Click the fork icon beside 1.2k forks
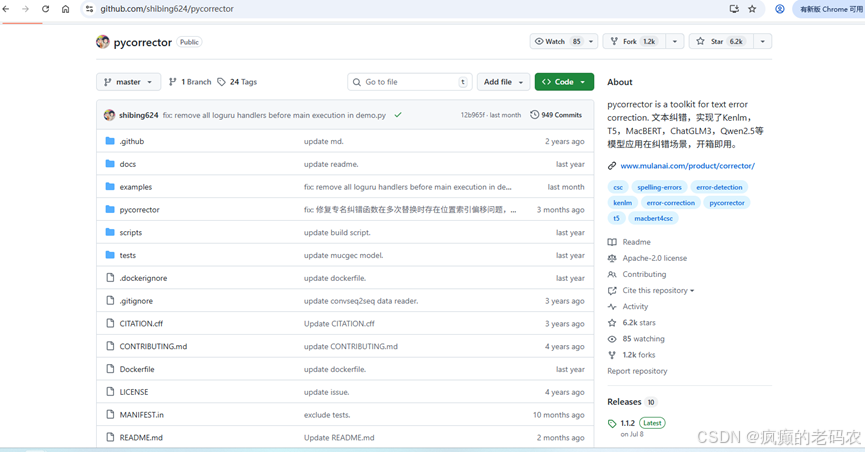 [x=612, y=355]
